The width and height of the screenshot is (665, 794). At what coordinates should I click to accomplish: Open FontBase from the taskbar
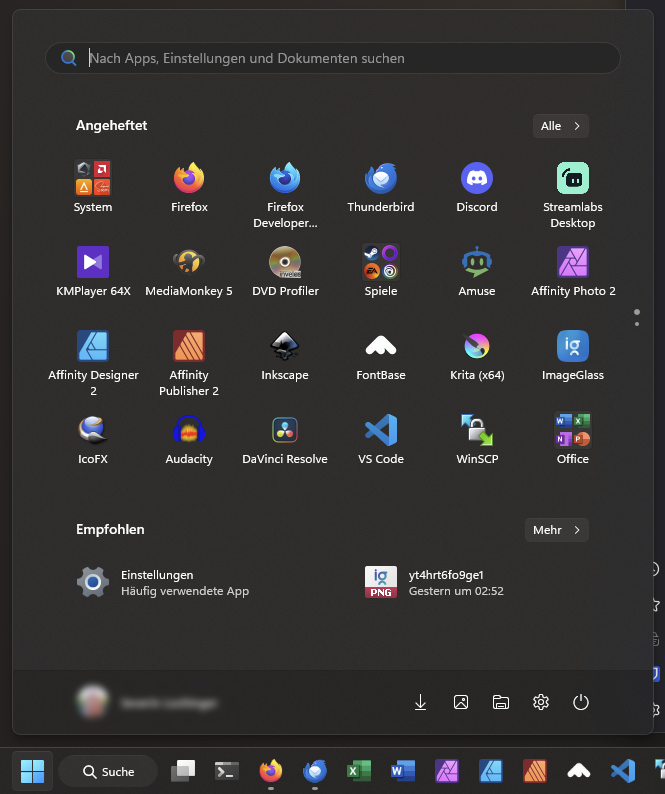coord(579,771)
